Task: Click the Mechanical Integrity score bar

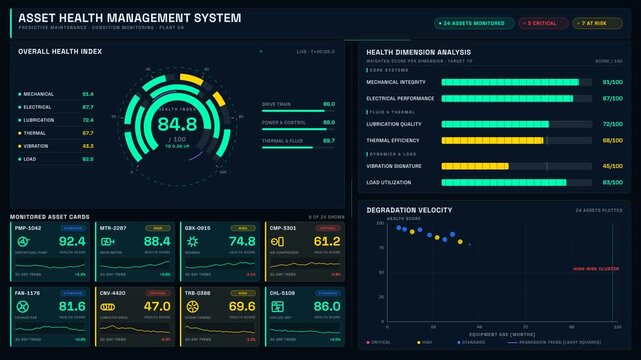Action: pos(516,82)
